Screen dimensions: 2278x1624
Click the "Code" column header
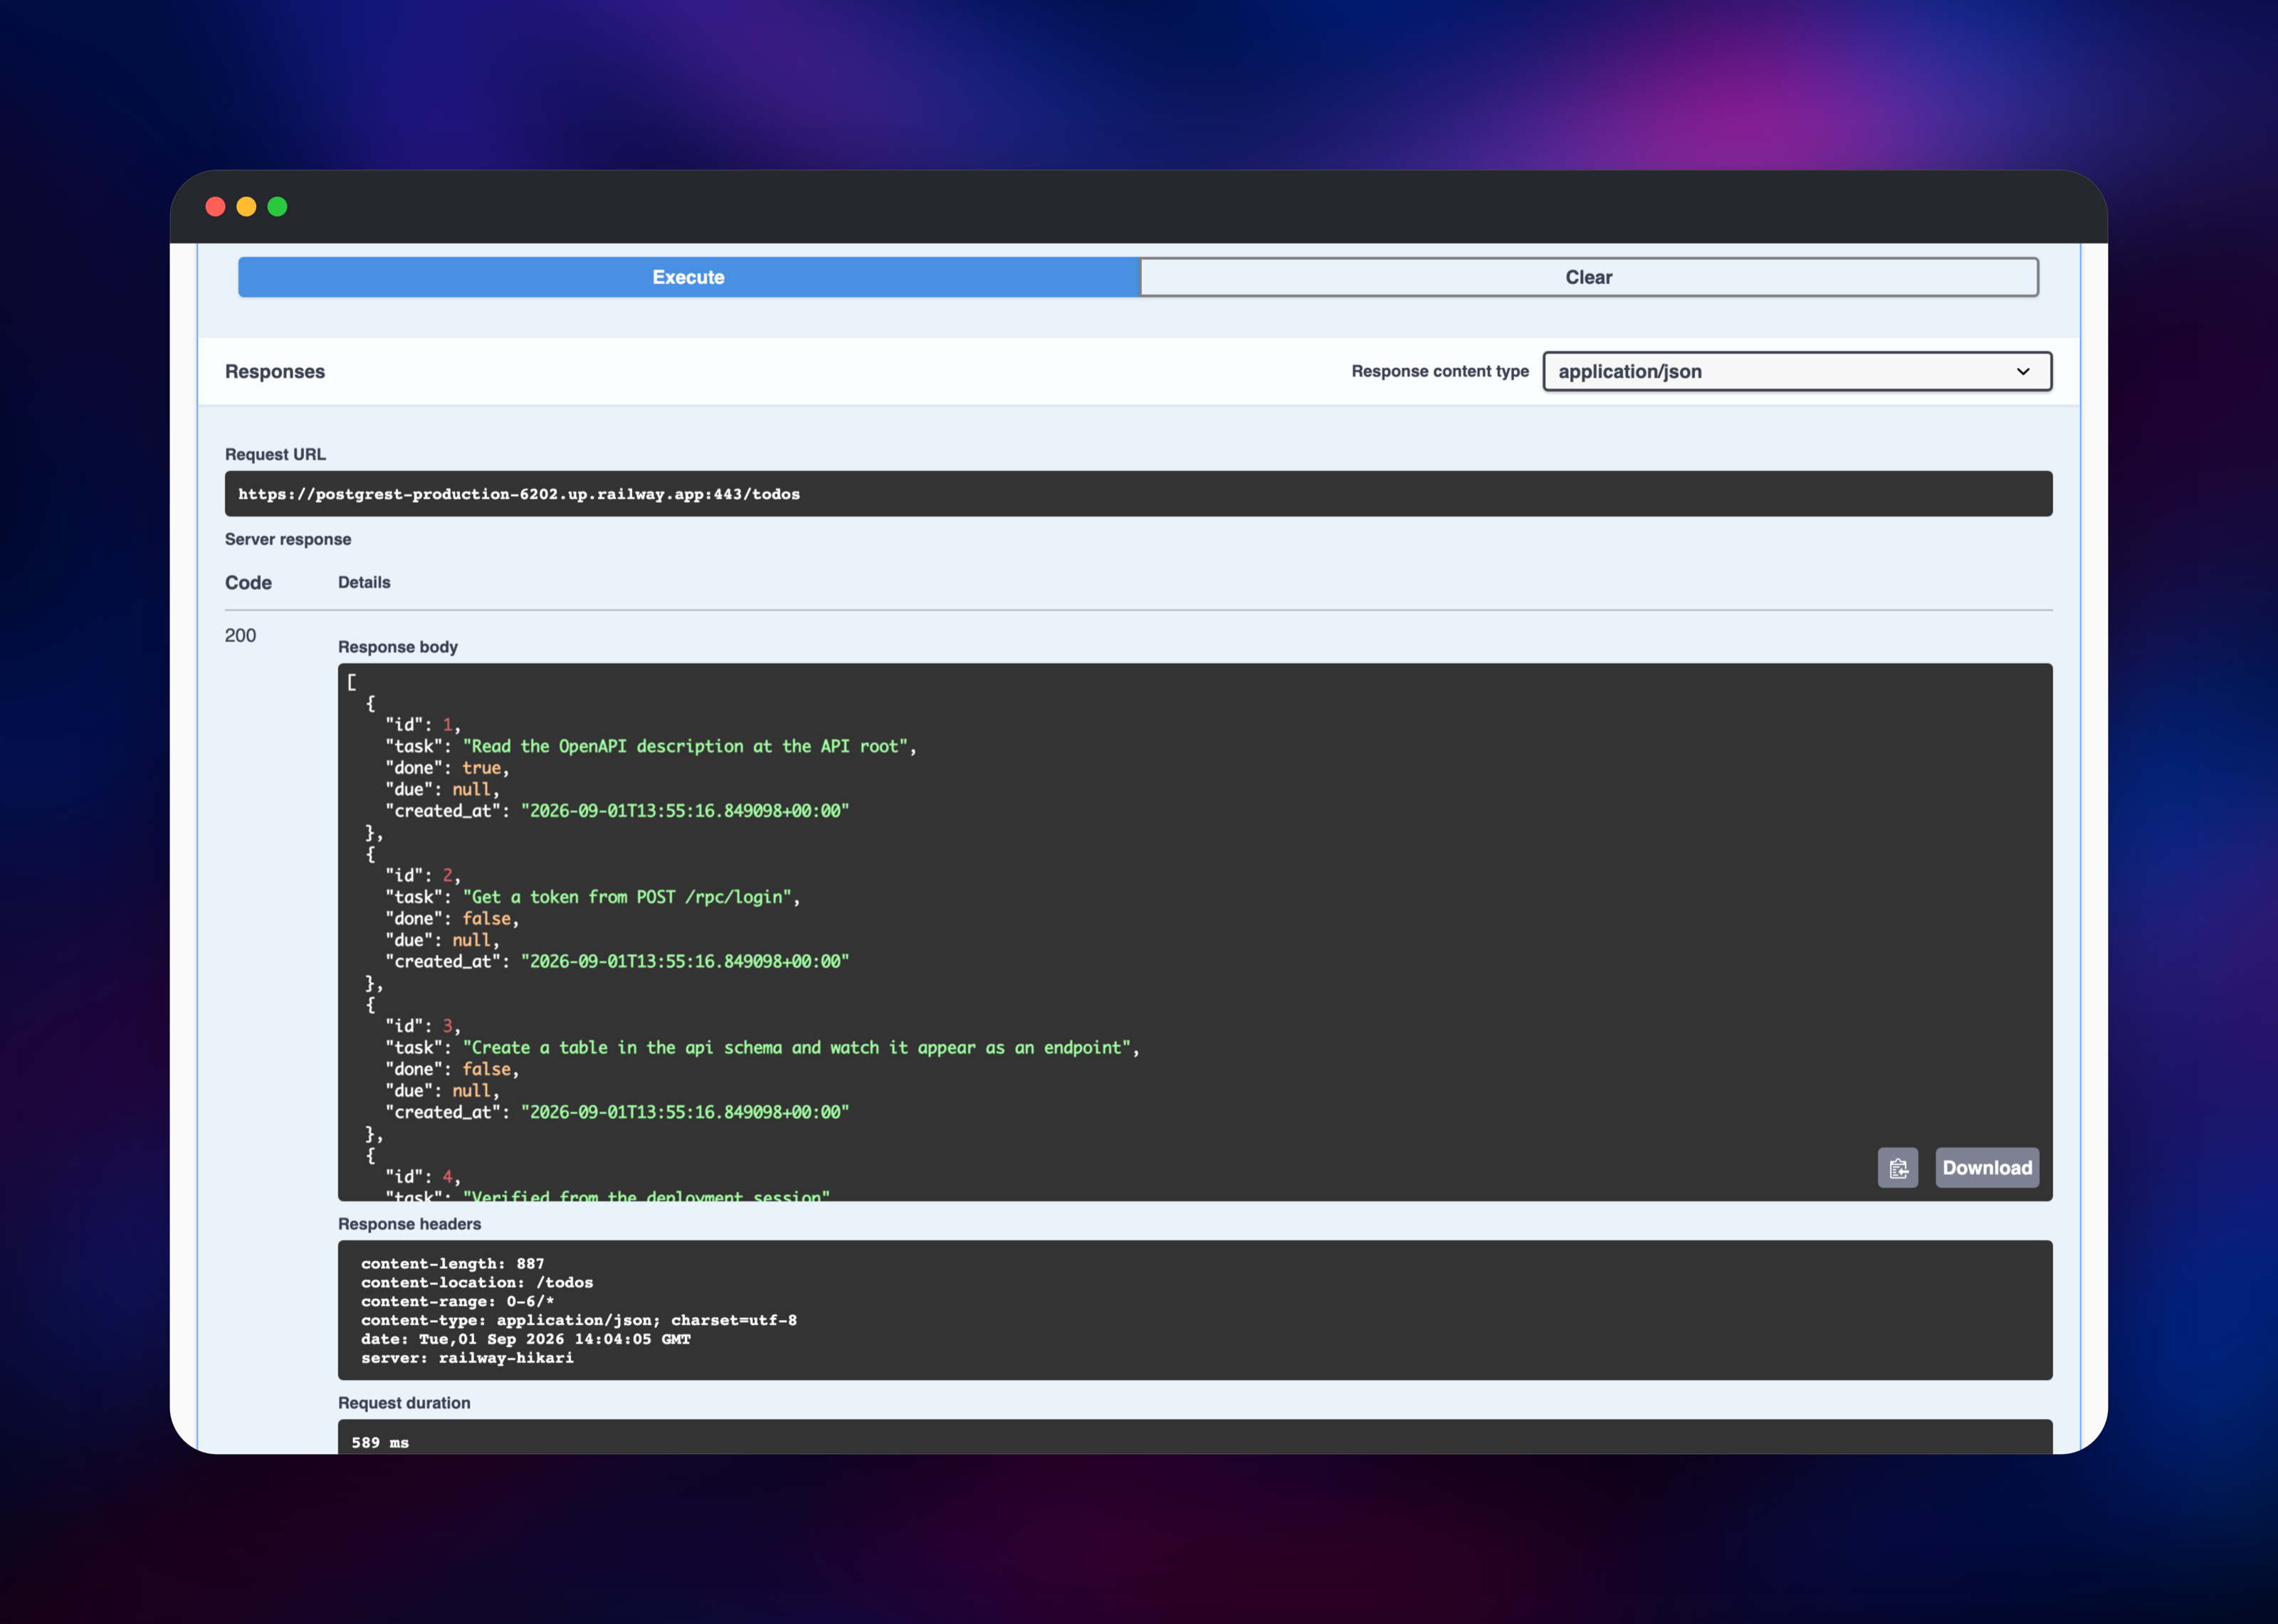click(248, 582)
